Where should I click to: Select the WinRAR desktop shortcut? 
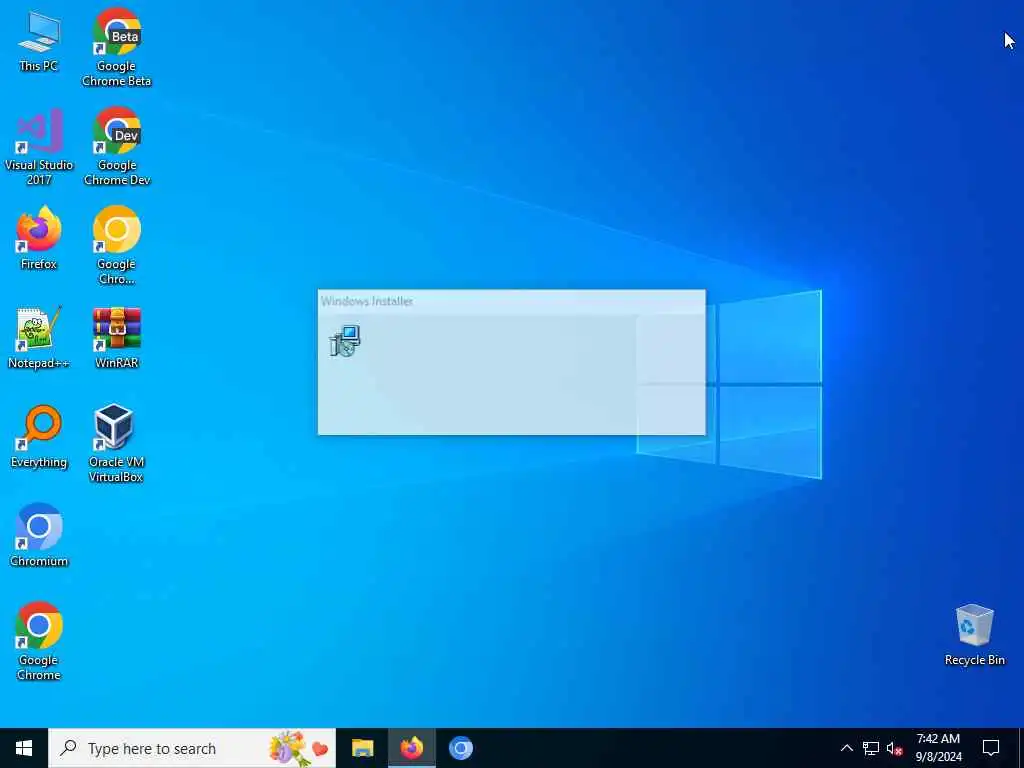(x=117, y=338)
